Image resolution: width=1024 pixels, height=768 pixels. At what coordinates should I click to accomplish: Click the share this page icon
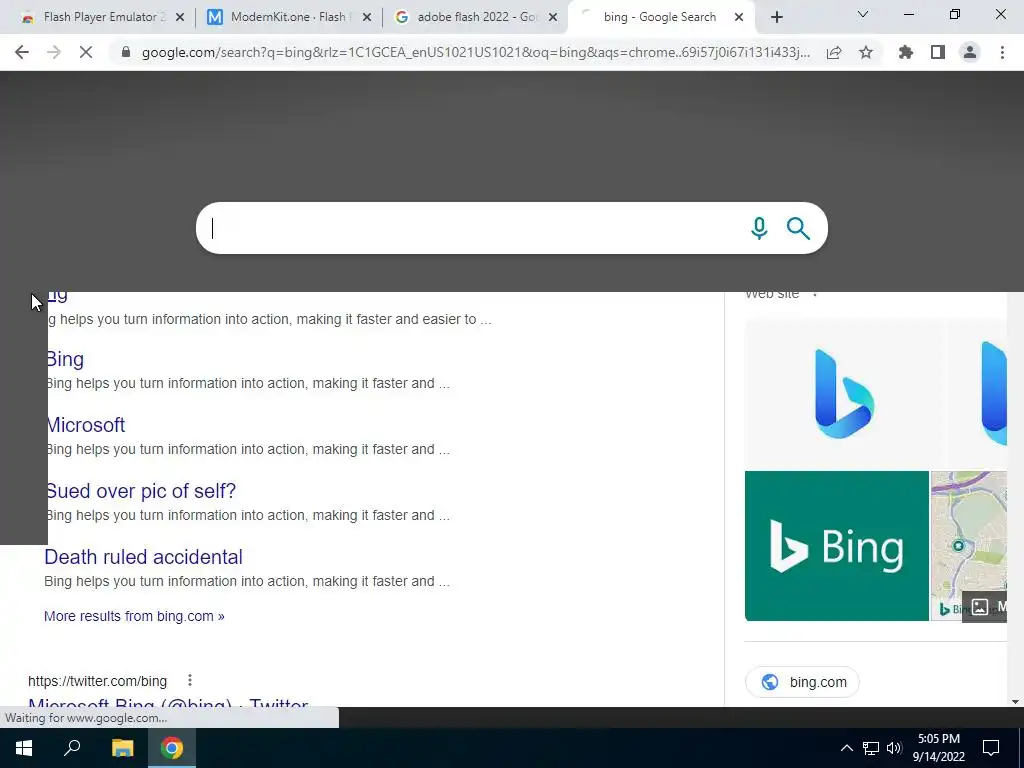tap(834, 52)
